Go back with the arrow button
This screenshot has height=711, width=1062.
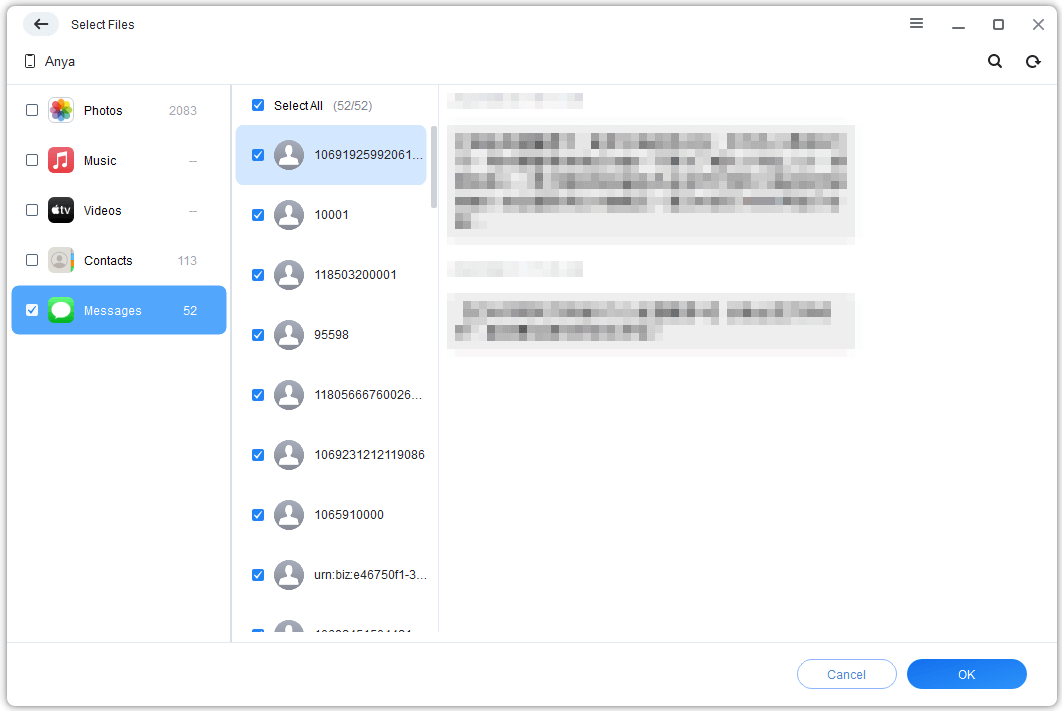41,24
